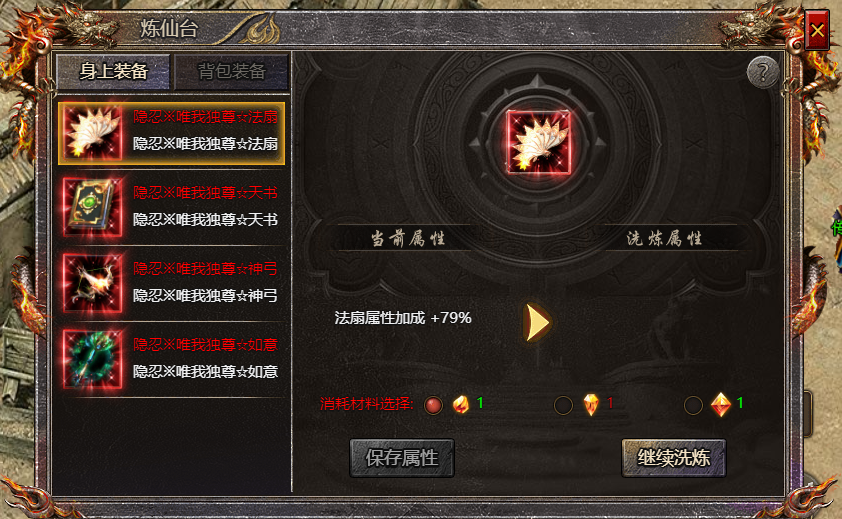Image resolution: width=842 pixels, height=519 pixels.
Task: Click the golden arrow between attributes
Action: 538,322
